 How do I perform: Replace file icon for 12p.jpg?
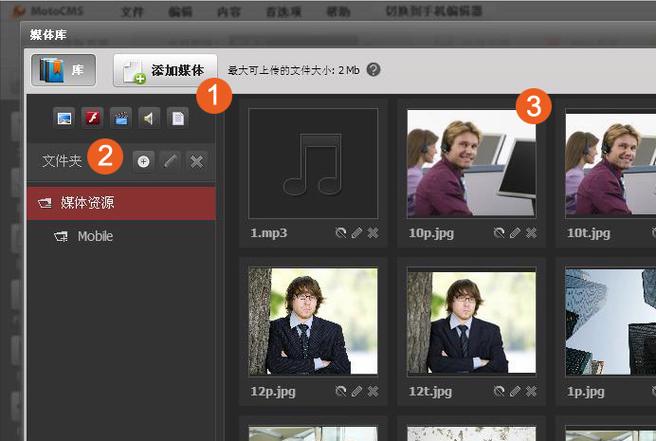tap(341, 391)
